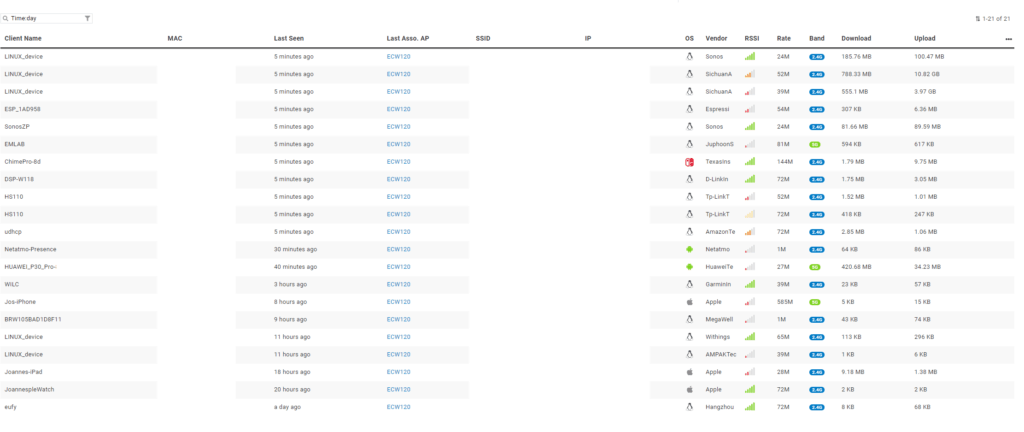Select the BRW105BAD1D8F11 client row

[33, 319]
